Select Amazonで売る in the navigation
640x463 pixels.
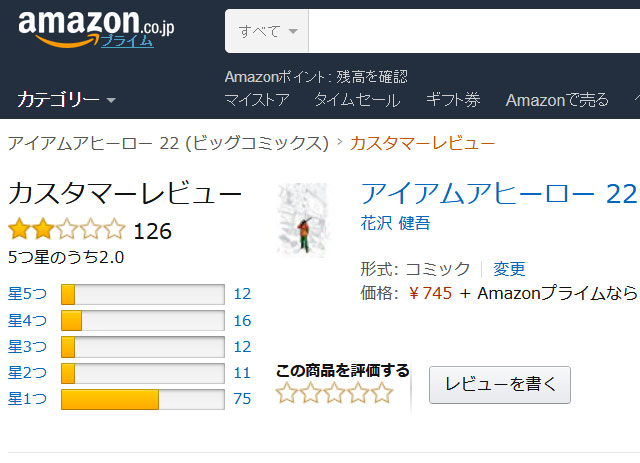click(x=557, y=99)
